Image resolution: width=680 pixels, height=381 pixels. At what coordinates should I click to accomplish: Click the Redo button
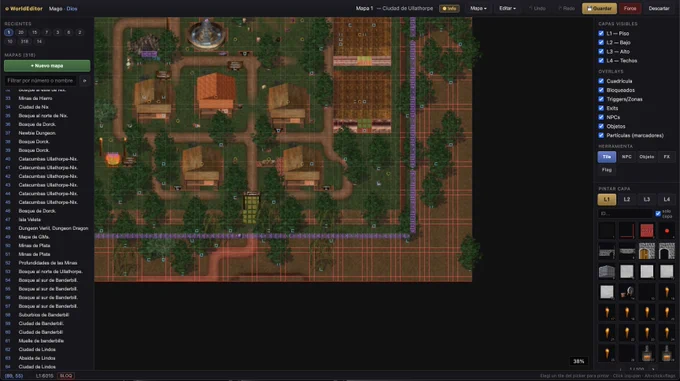pos(566,8)
